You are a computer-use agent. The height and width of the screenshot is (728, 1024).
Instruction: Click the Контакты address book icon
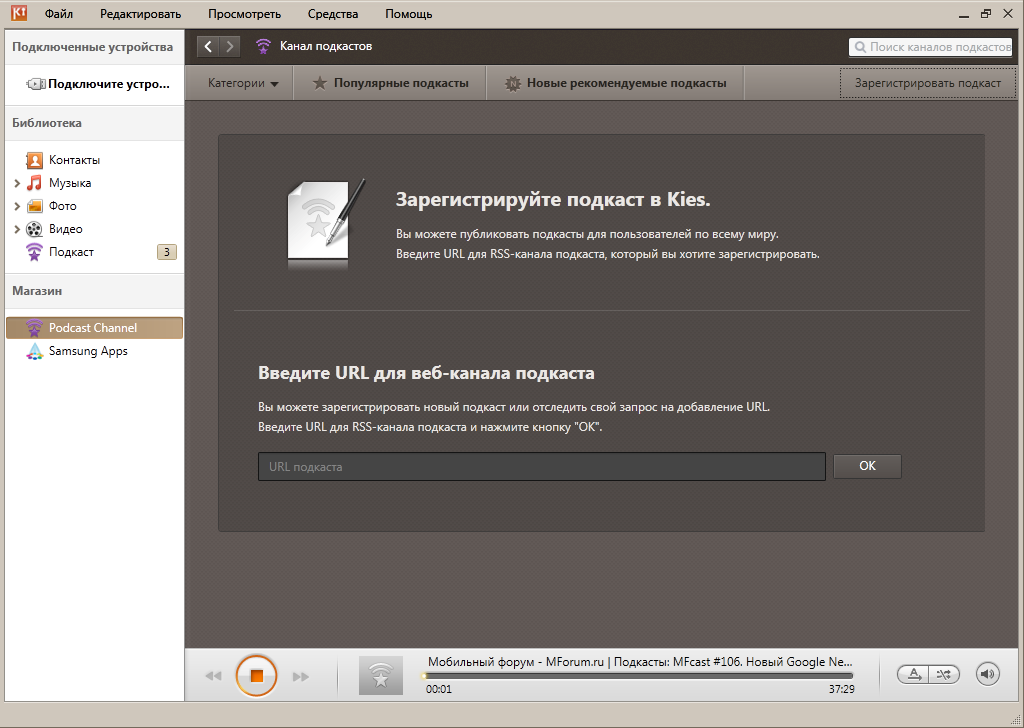[34, 160]
